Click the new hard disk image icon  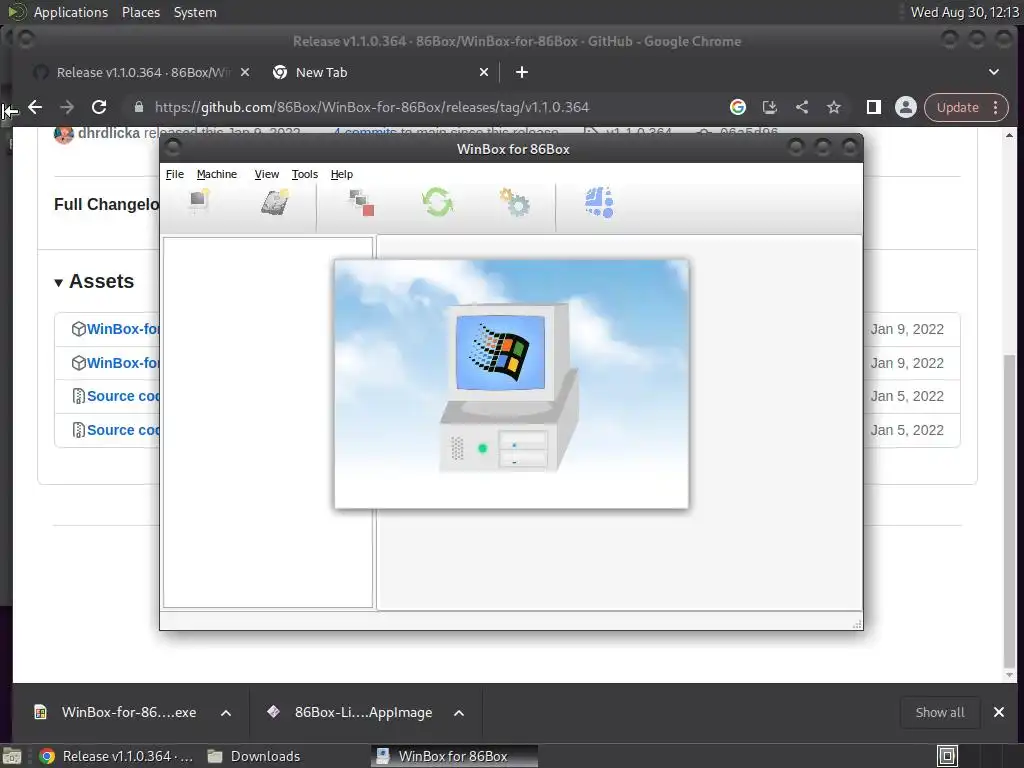click(x=275, y=202)
